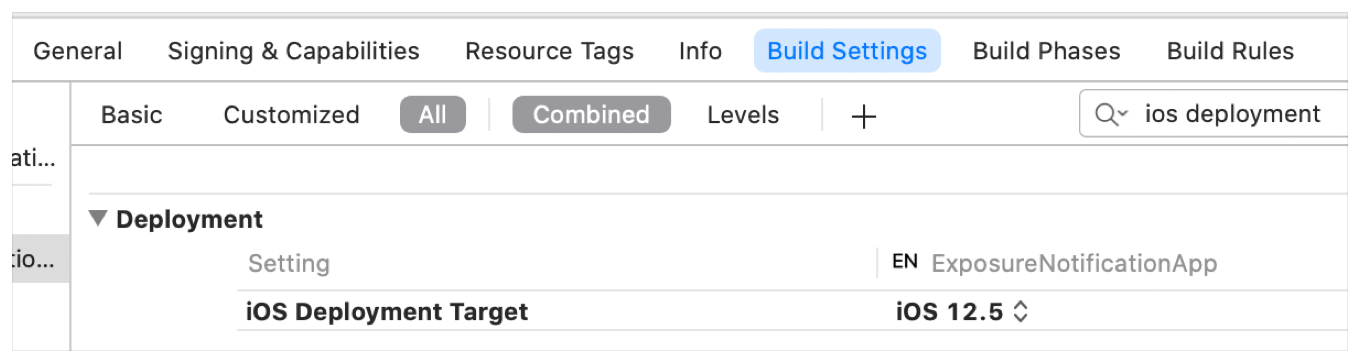Click the plus add build setting icon
This screenshot has width=1360, height=363.
coord(863,116)
